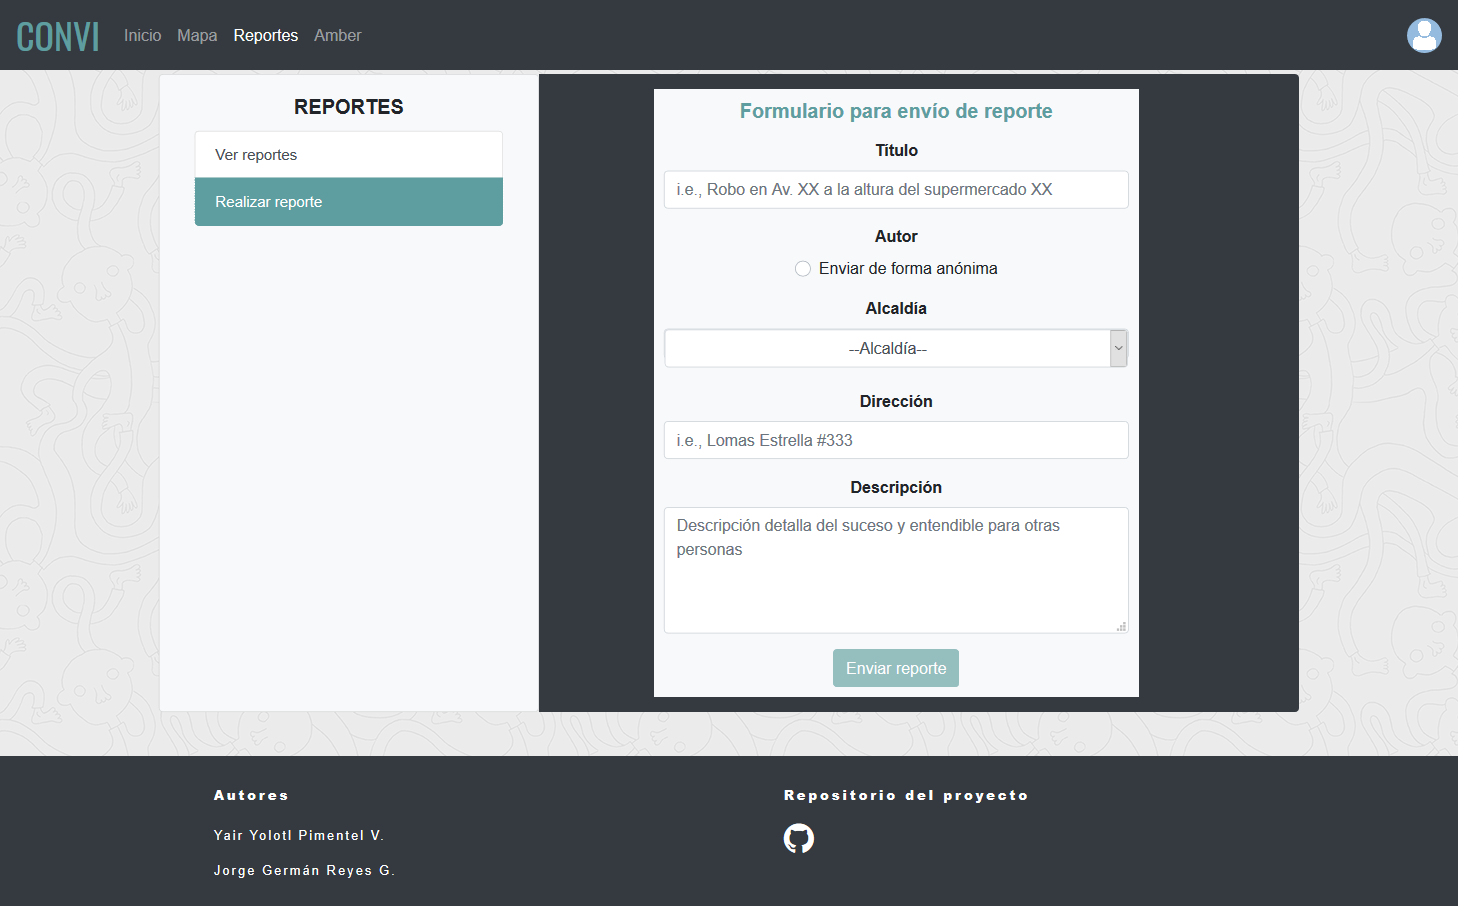
Task: Navigate to the Inicio menu item
Action: [x=142, y=35]
